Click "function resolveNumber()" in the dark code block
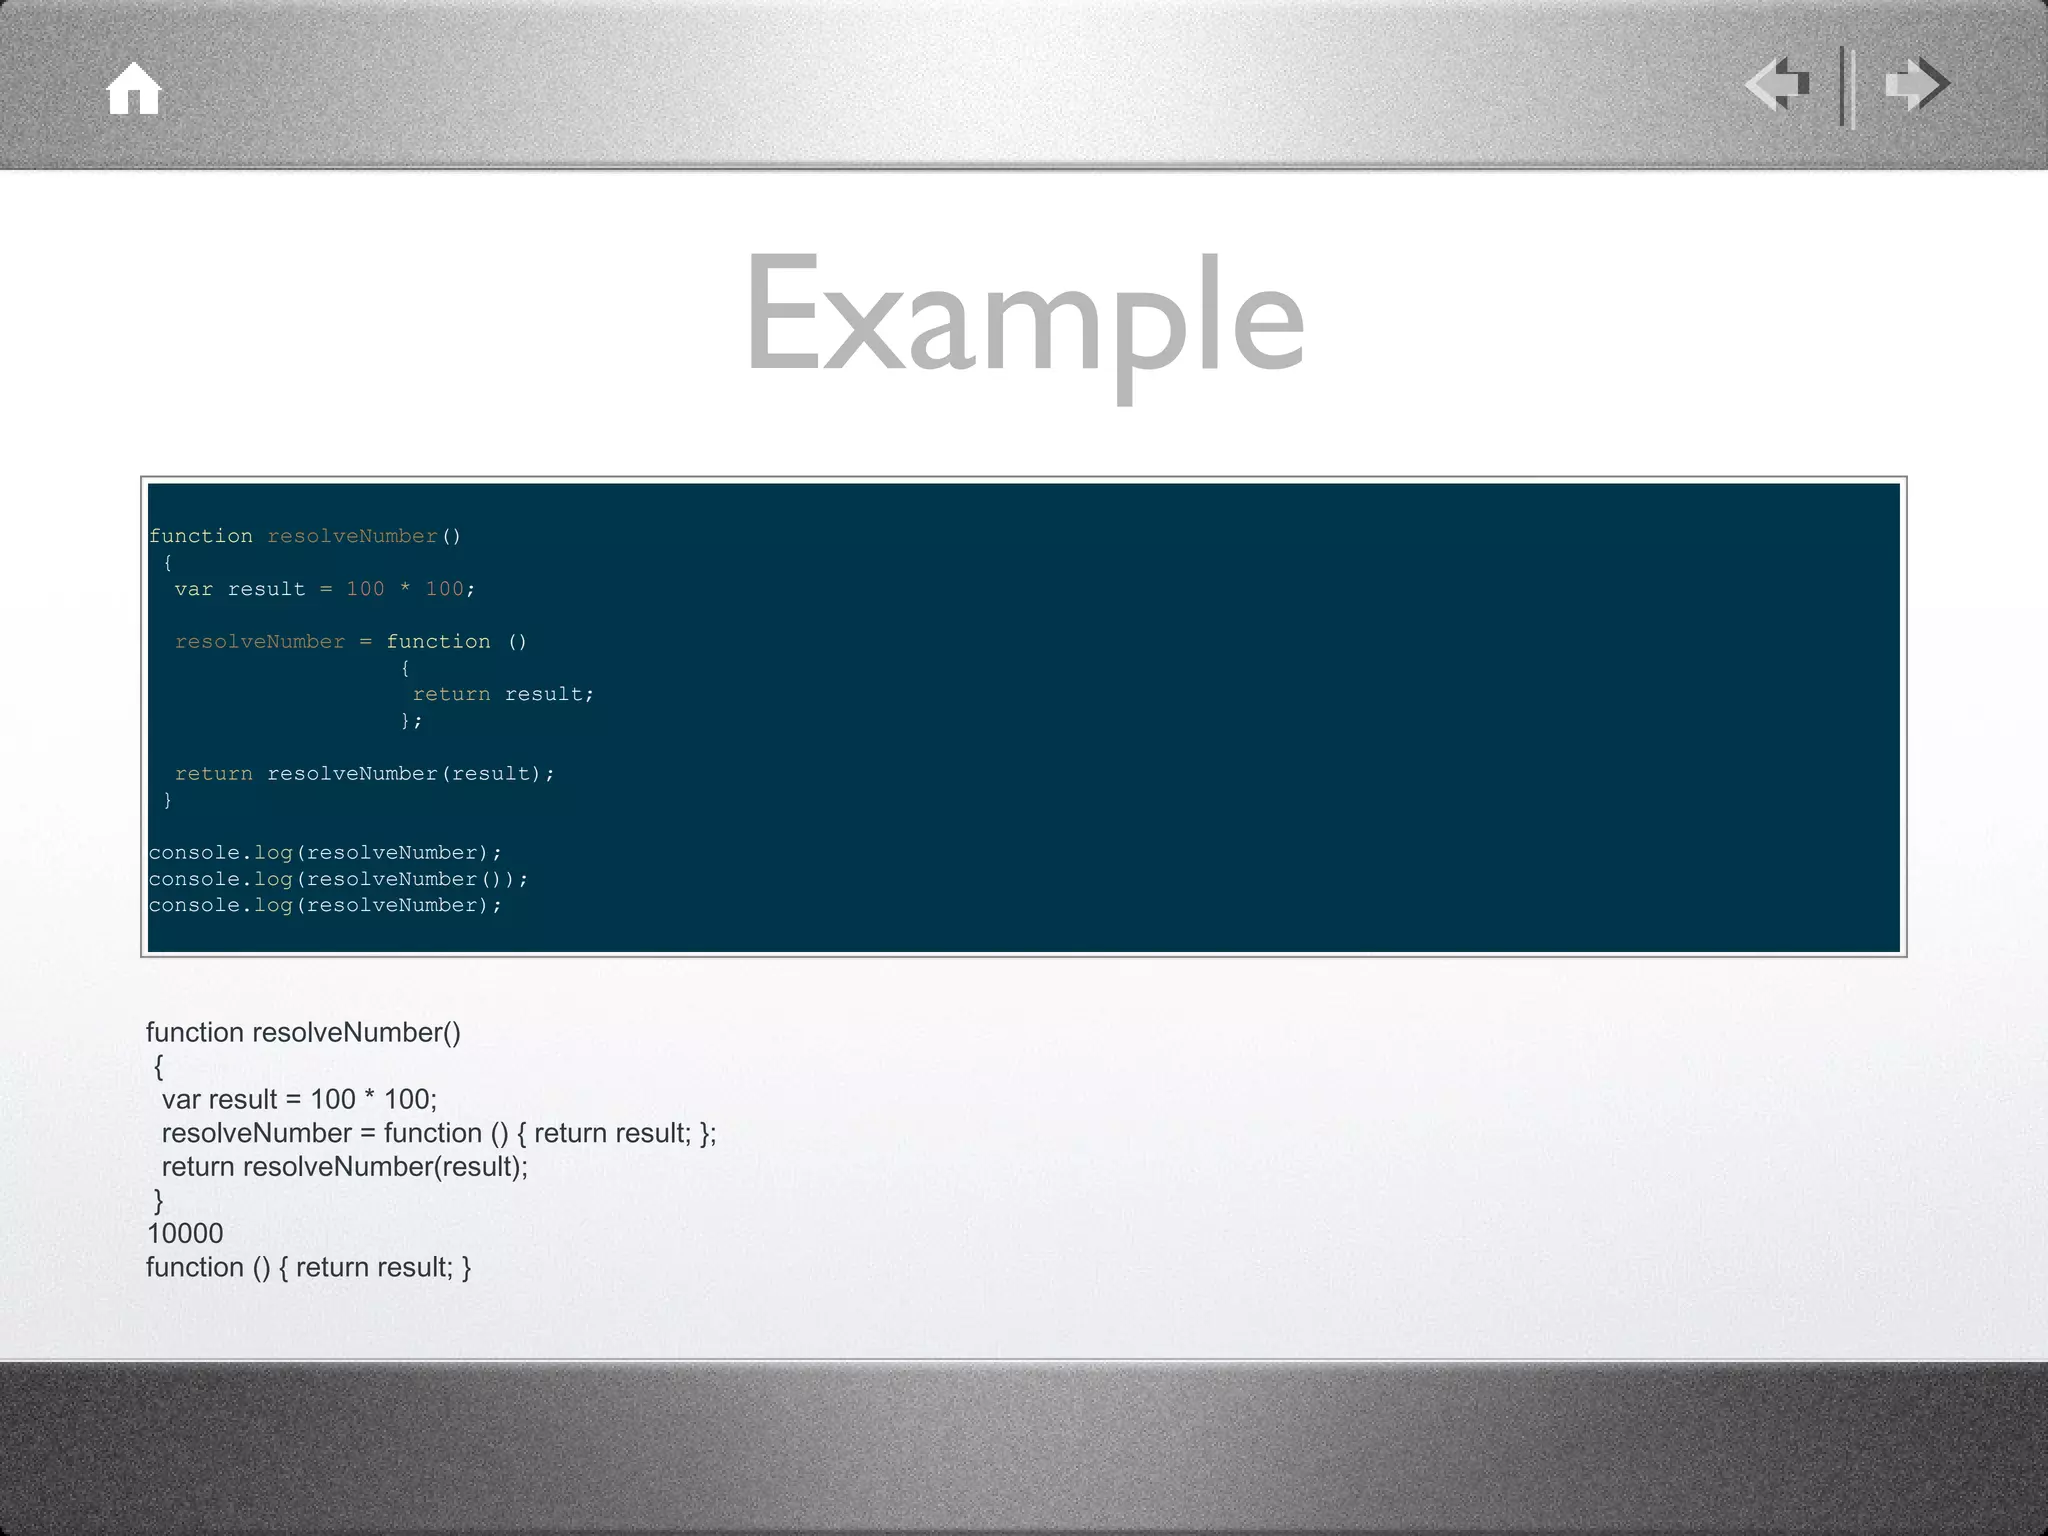The image size is (2048, 1536). 305,536
